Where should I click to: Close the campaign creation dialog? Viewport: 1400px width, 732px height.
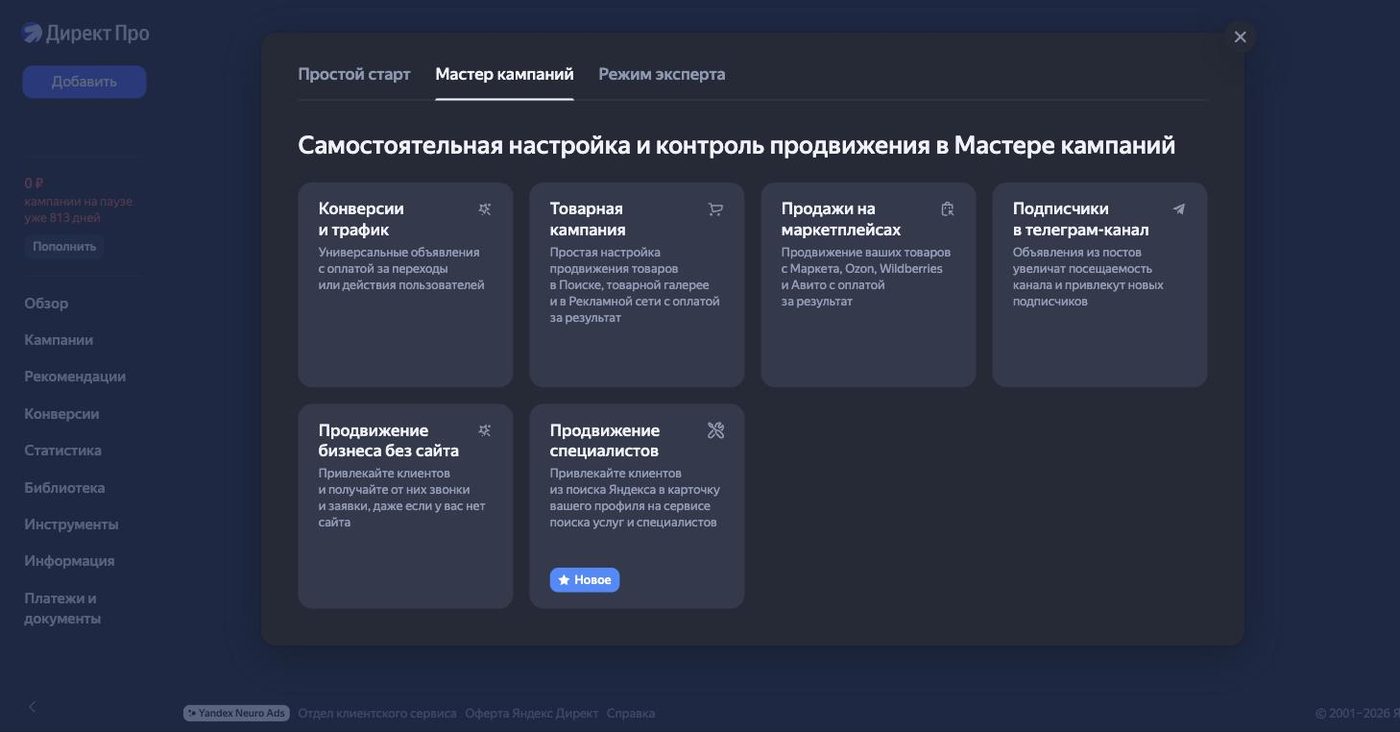click(1240, 37)
